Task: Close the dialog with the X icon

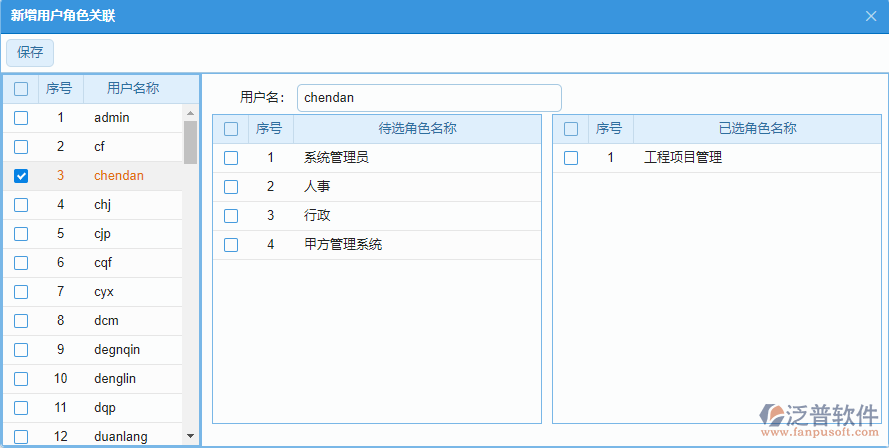Action: 870,16
